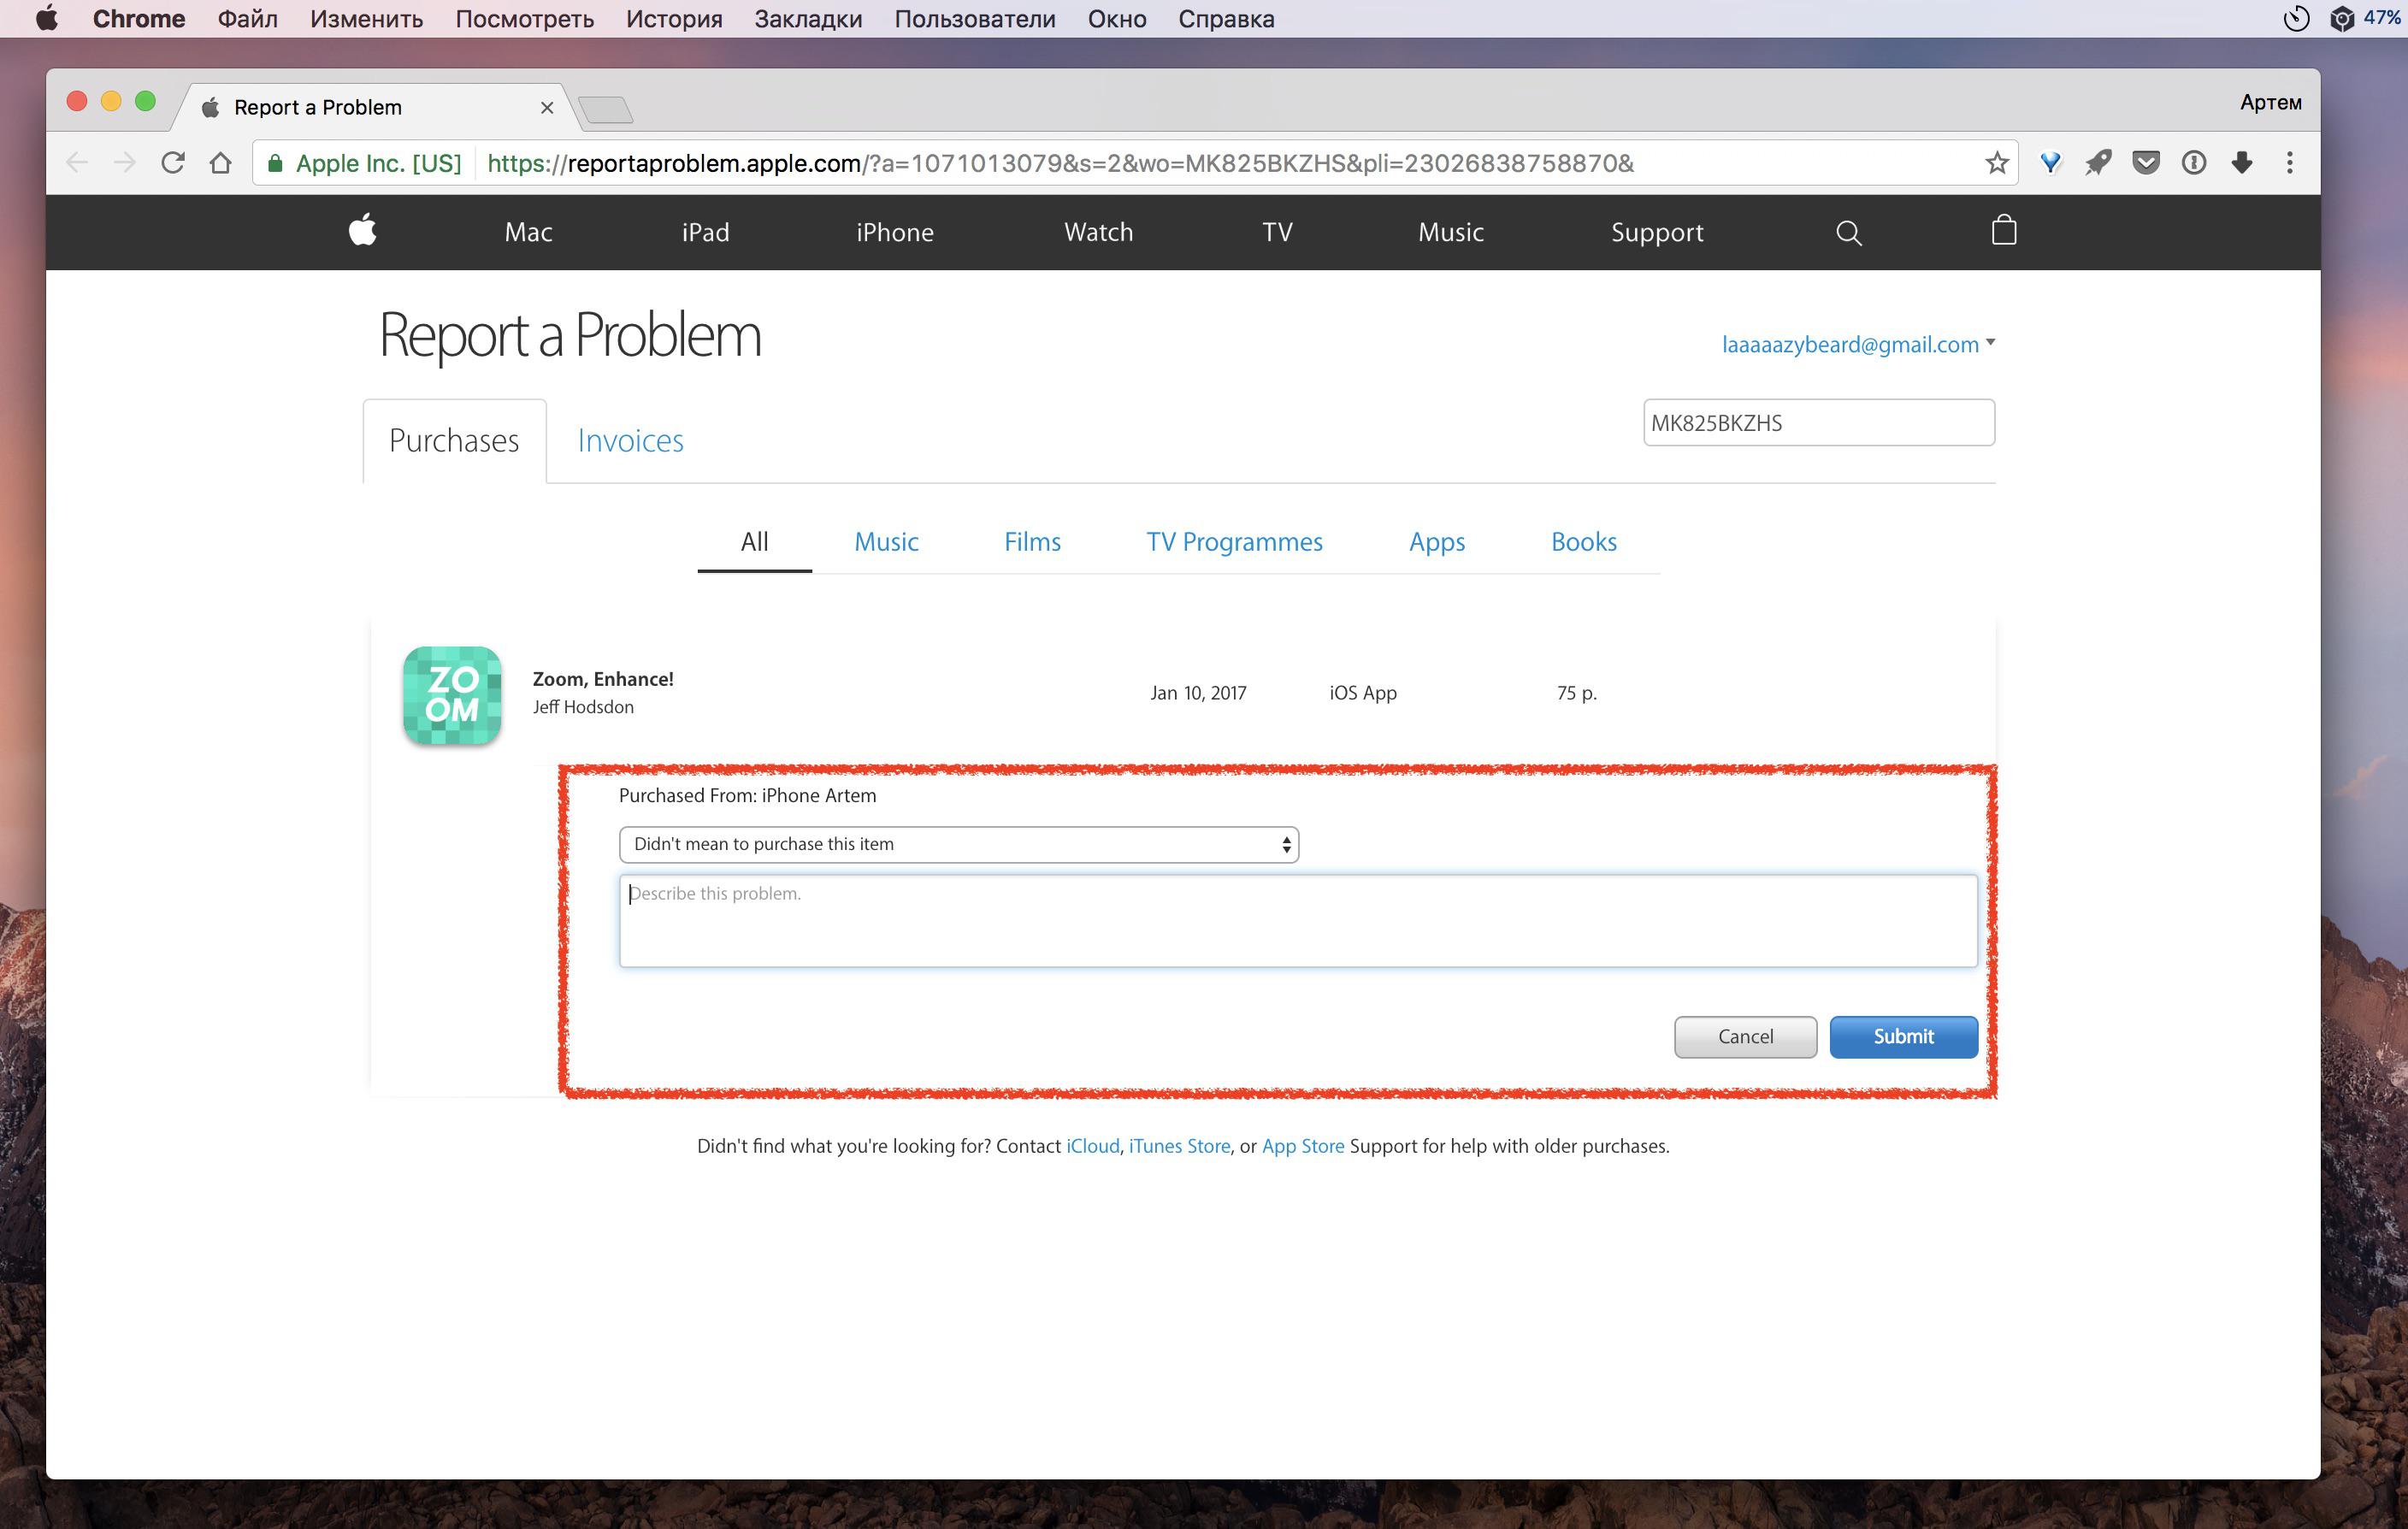The height and width of the screenshot is (1529, 2408).
Task: Go to Music in the top navigation bar
Action: coord(1450,232)
